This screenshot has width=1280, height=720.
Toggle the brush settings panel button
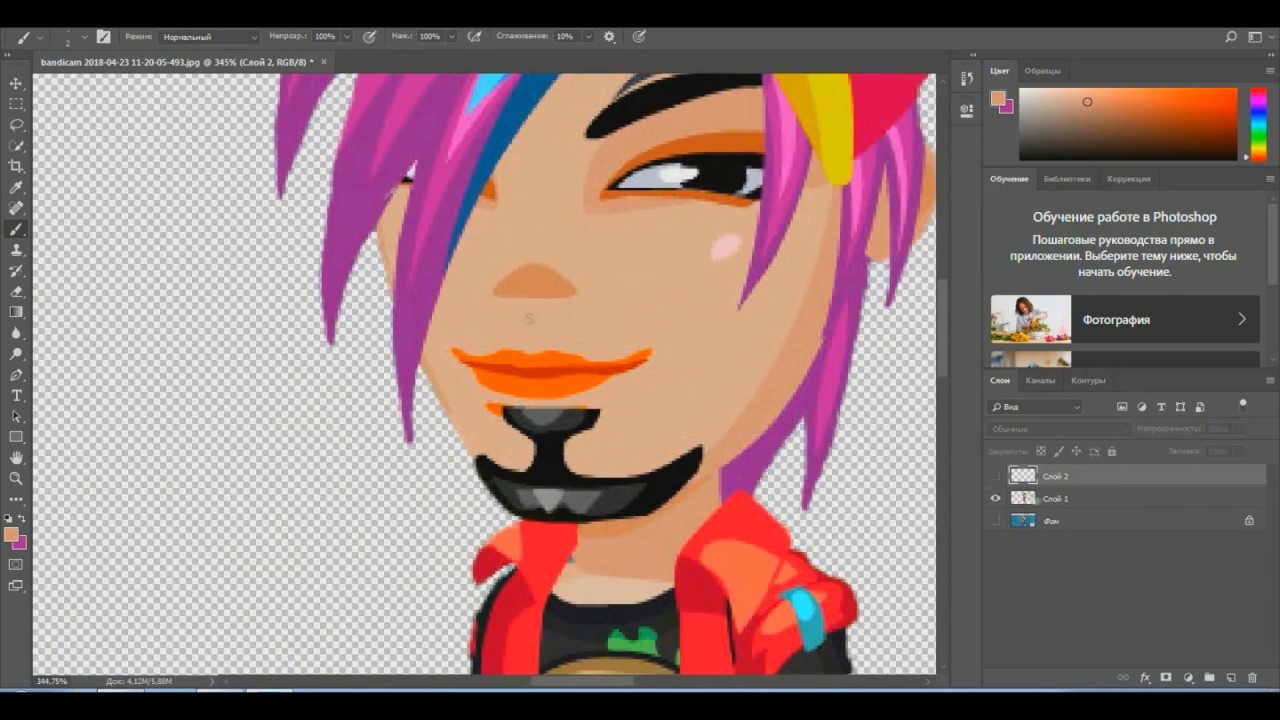click(x=103, y=36)
